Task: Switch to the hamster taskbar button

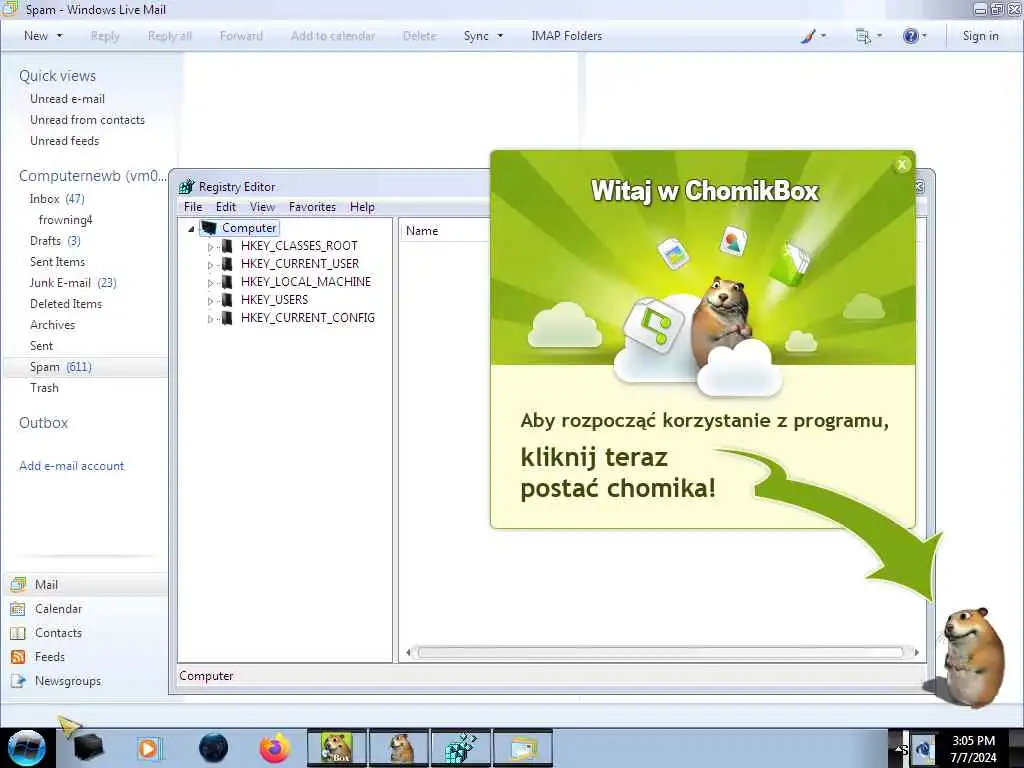Action: (399, 748)
